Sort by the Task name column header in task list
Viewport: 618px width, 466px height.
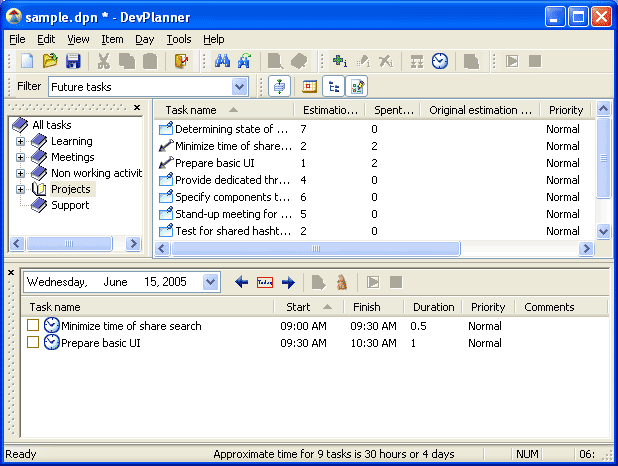pos(224,110)
